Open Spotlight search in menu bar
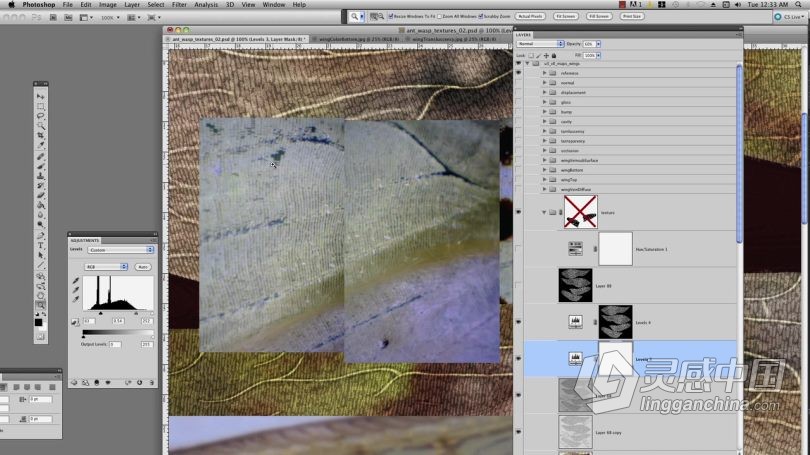The image size is (810, 455). 799,5
